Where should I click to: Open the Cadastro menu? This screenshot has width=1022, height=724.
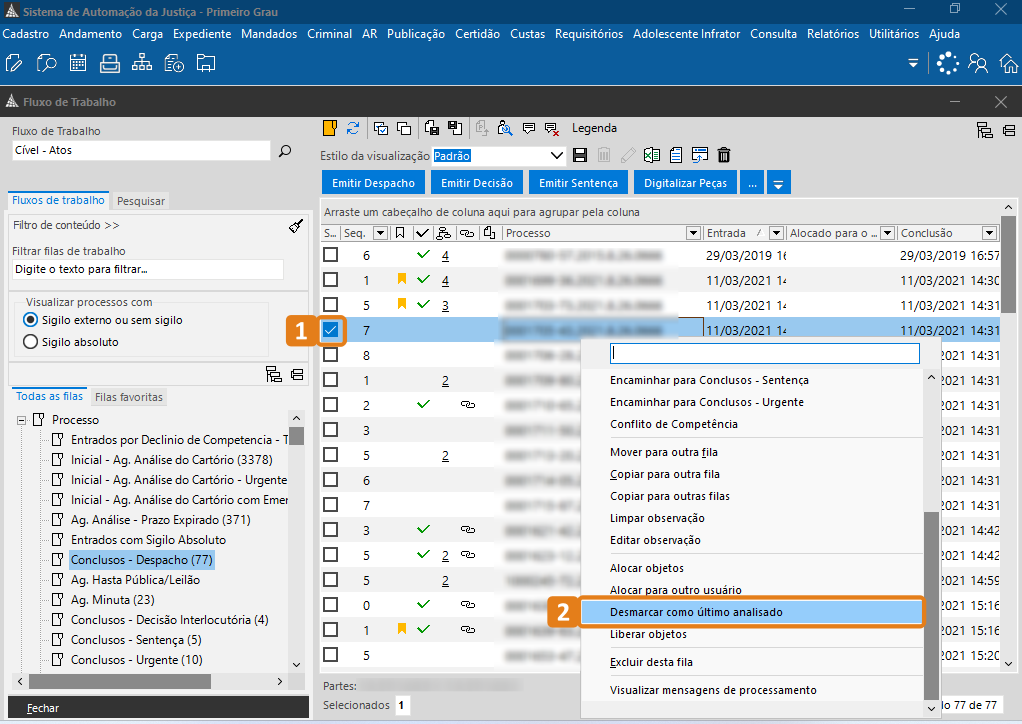point(25,34)
